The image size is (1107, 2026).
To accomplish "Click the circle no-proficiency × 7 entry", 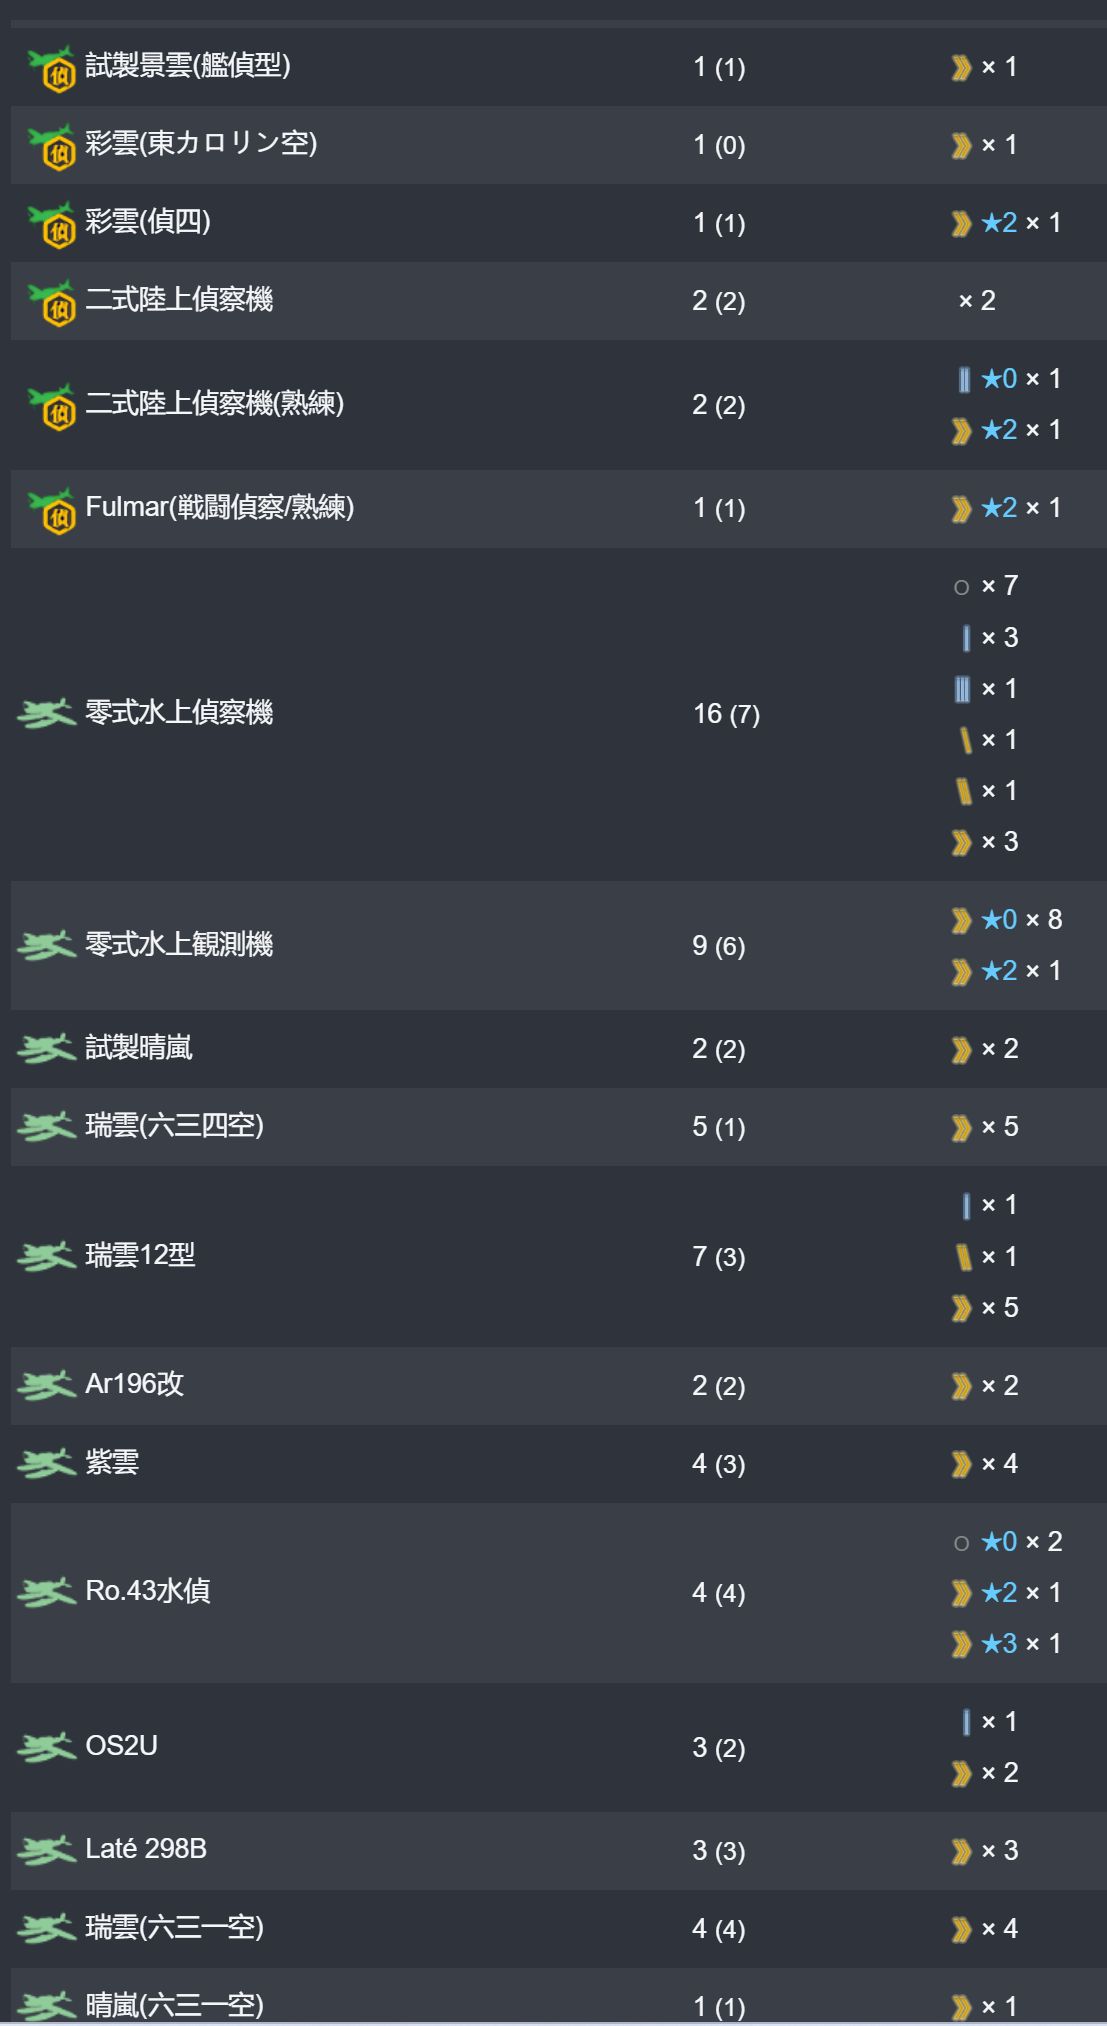I will click(x=986, y=586).
